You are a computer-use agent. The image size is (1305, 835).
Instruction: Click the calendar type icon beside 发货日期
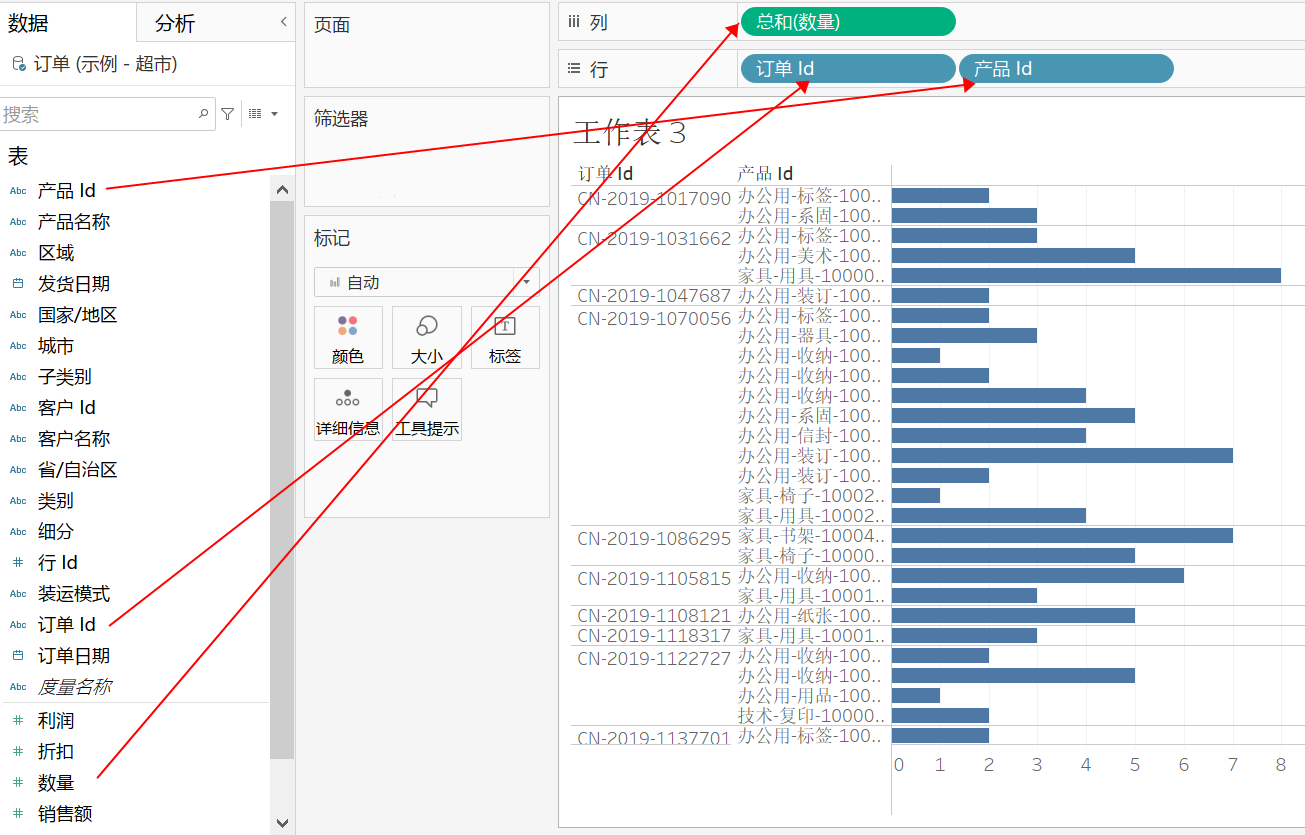[18, 284]
